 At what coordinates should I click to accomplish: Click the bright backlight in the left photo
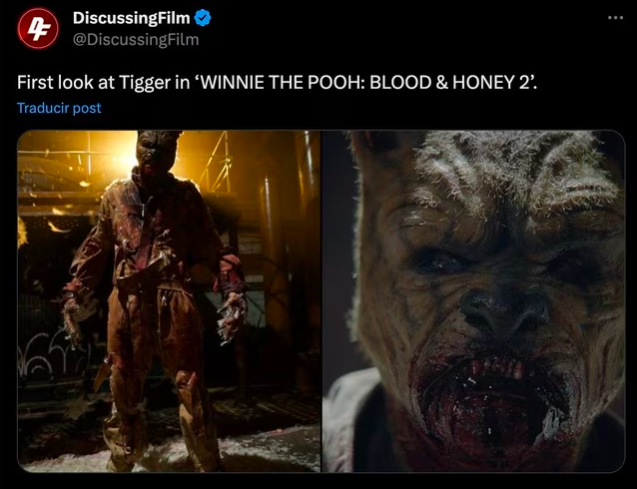click(118, 156)
